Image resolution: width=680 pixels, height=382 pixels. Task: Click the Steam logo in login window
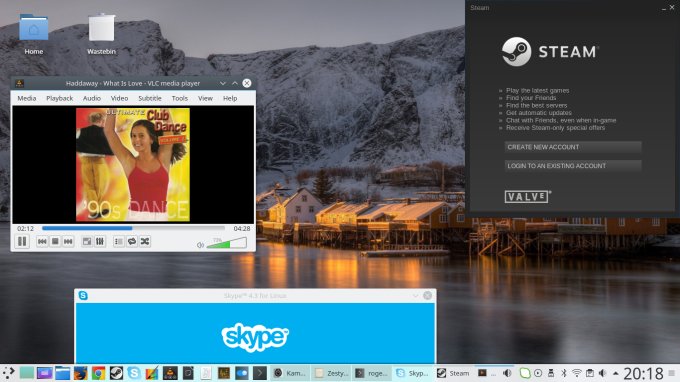tap(551, 52)
